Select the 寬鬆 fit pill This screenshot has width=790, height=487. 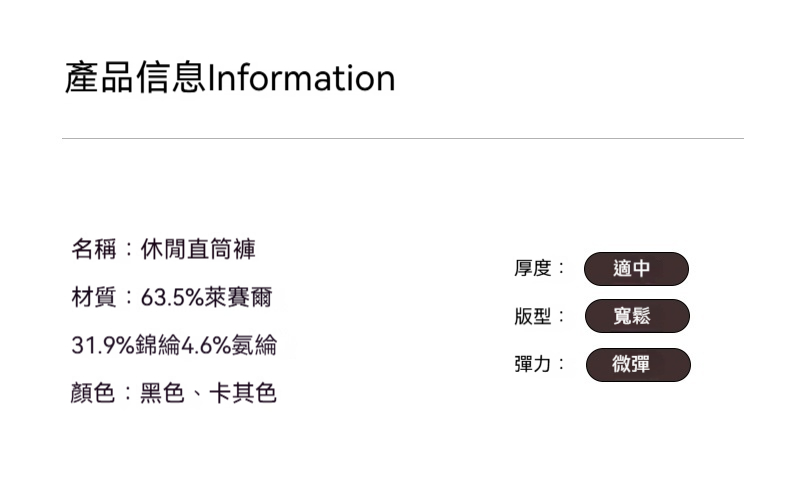pyautogui.click(x=637, y=316)
